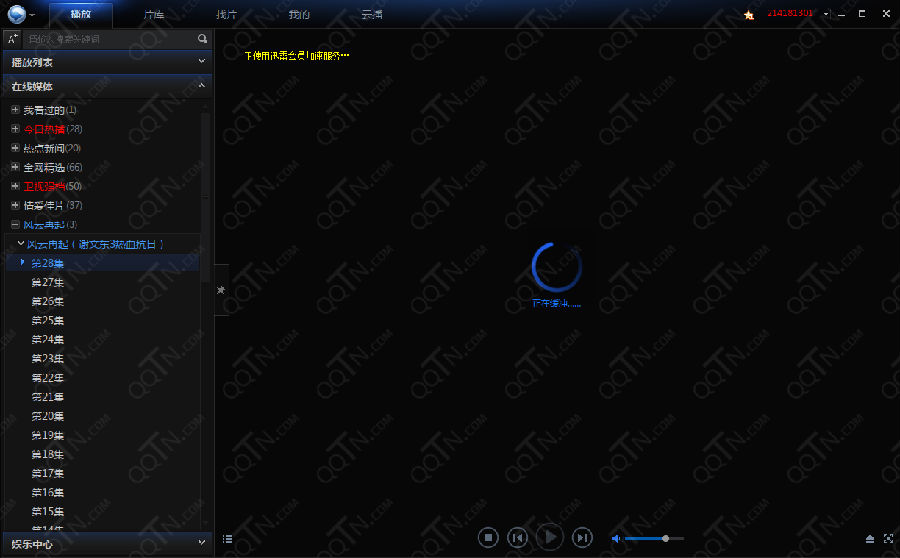This screenshot has height=558, width=900.
Task: Select episode 第25集 in list
Action: (47, 320)
